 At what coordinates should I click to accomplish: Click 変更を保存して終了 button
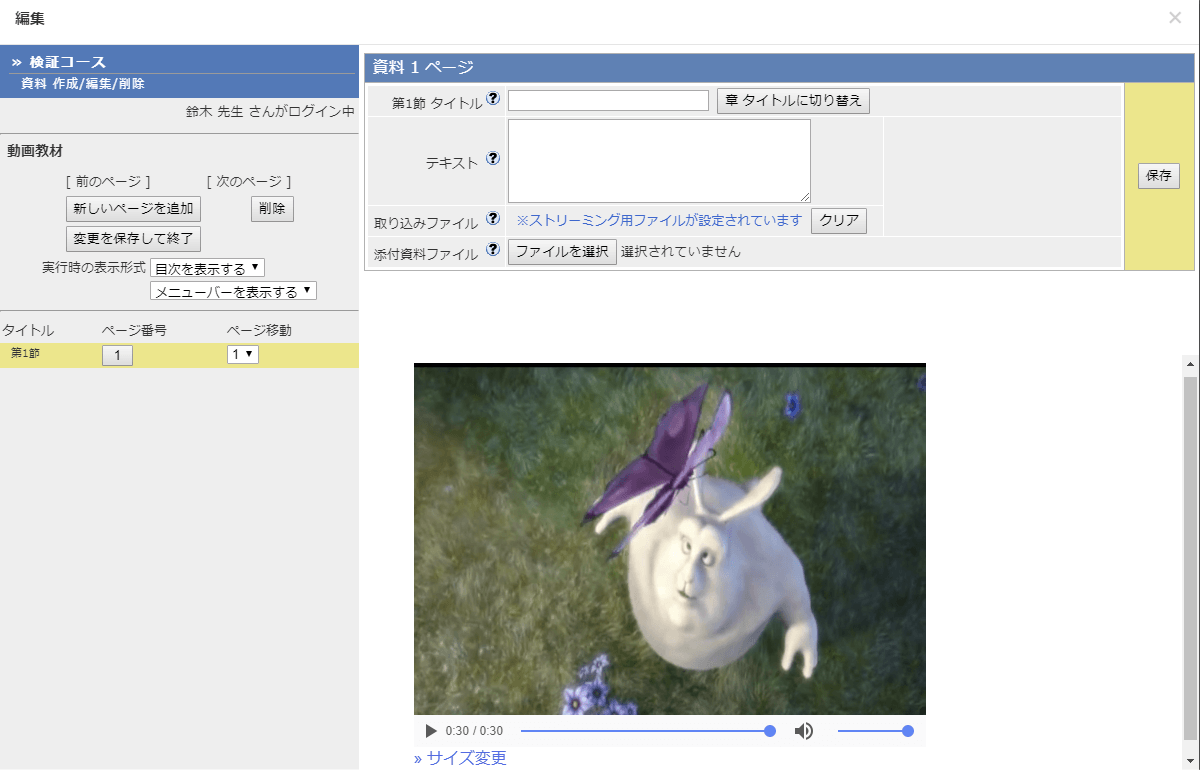pyautogui.click(x=133, y=239)
